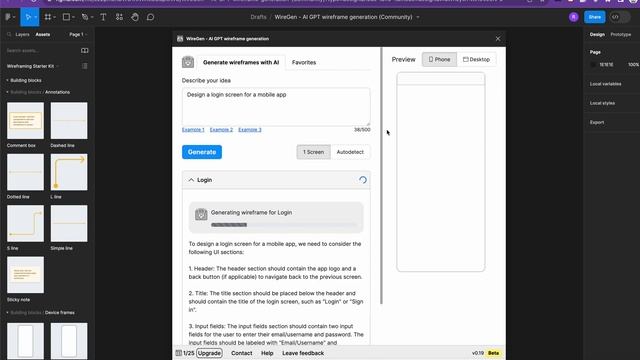Select the L line component thumbnail
Screen dimensions: 640x360
click(x=69, y=172)
